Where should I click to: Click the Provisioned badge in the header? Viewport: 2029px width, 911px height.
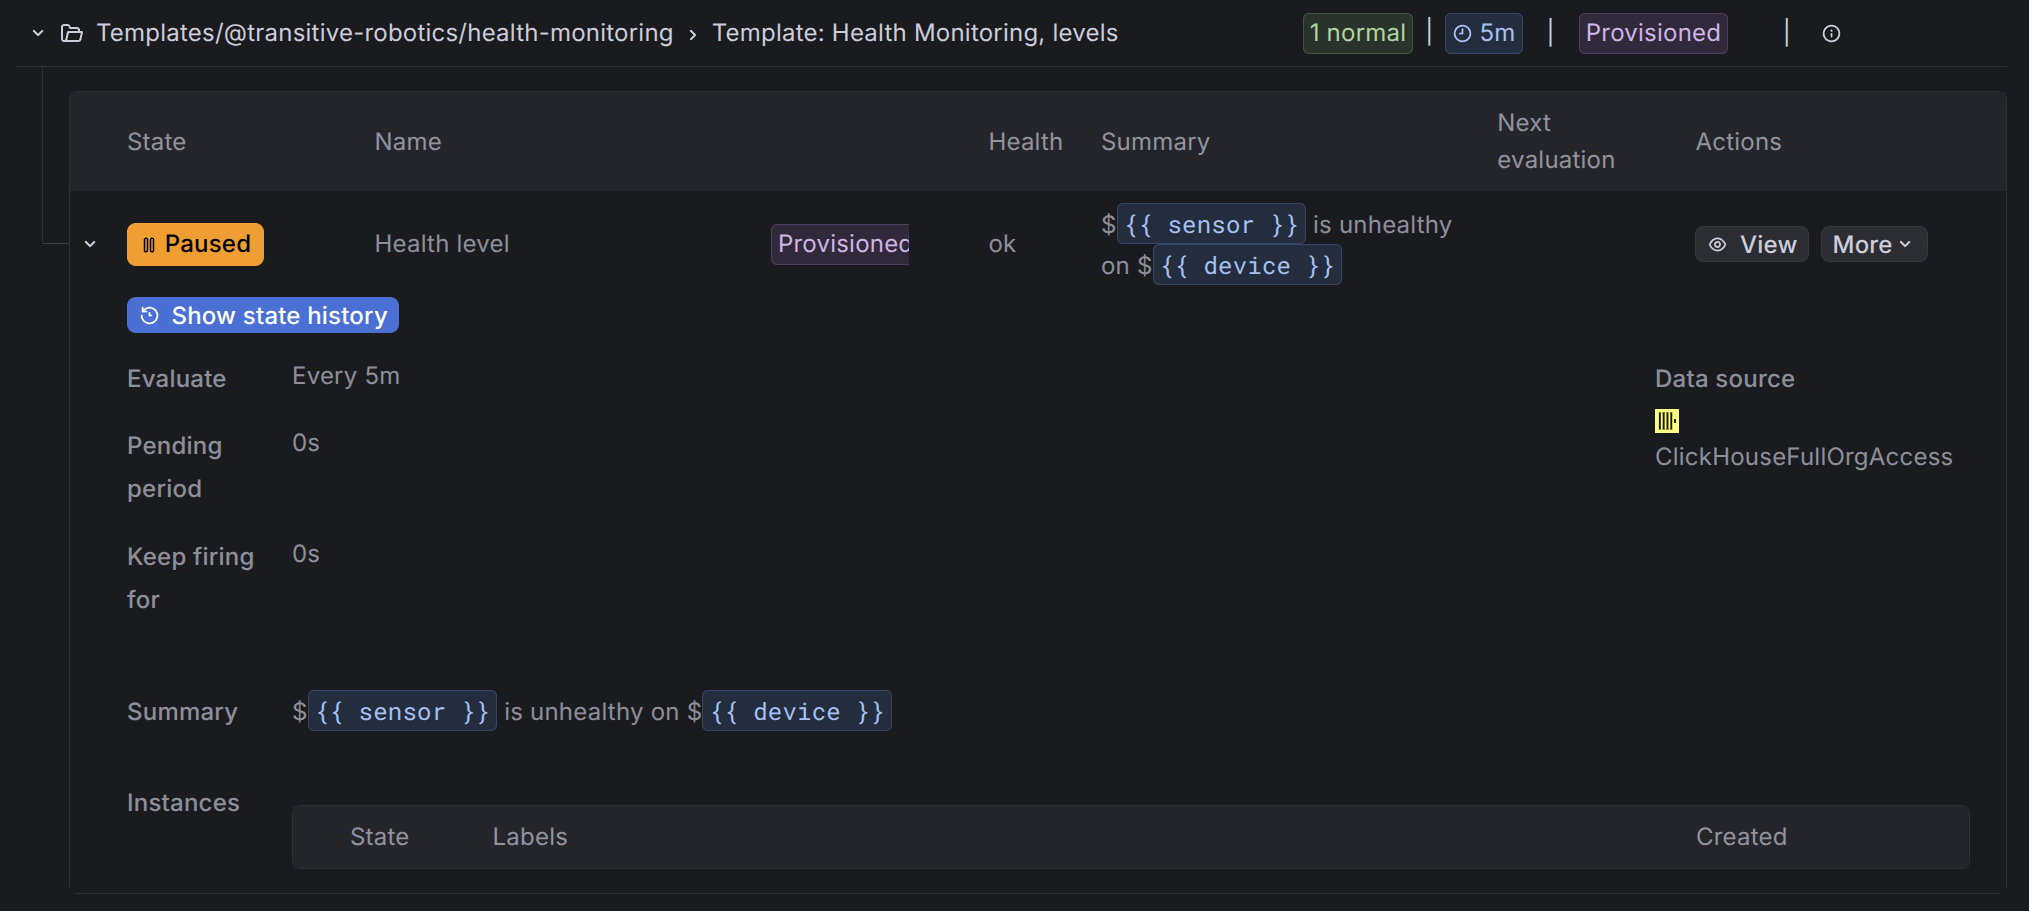point(1652,32)
